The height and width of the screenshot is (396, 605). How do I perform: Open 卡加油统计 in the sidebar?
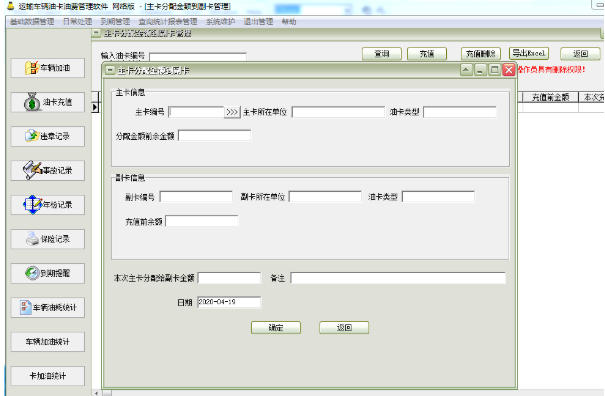click(48, 376)
